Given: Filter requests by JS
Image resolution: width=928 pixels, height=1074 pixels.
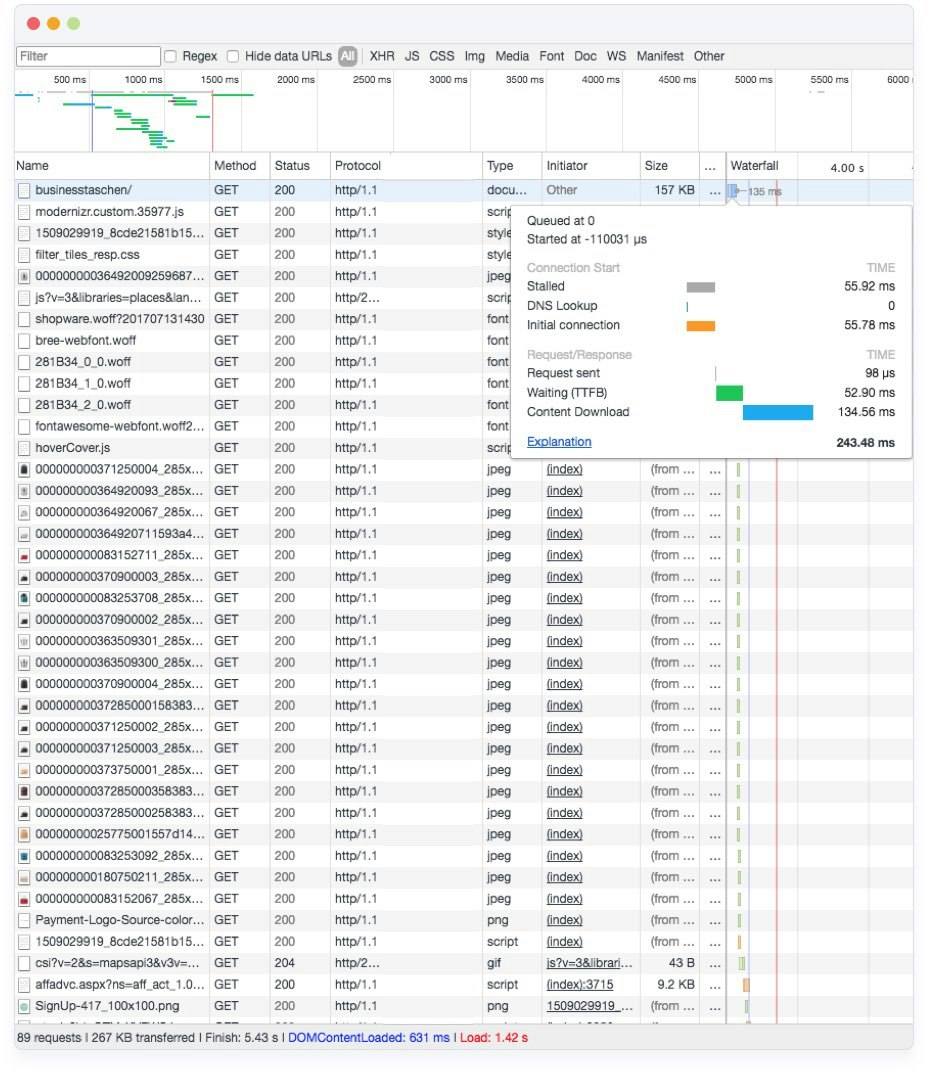Looking at the screenshot, I should (x=412, y=56).
